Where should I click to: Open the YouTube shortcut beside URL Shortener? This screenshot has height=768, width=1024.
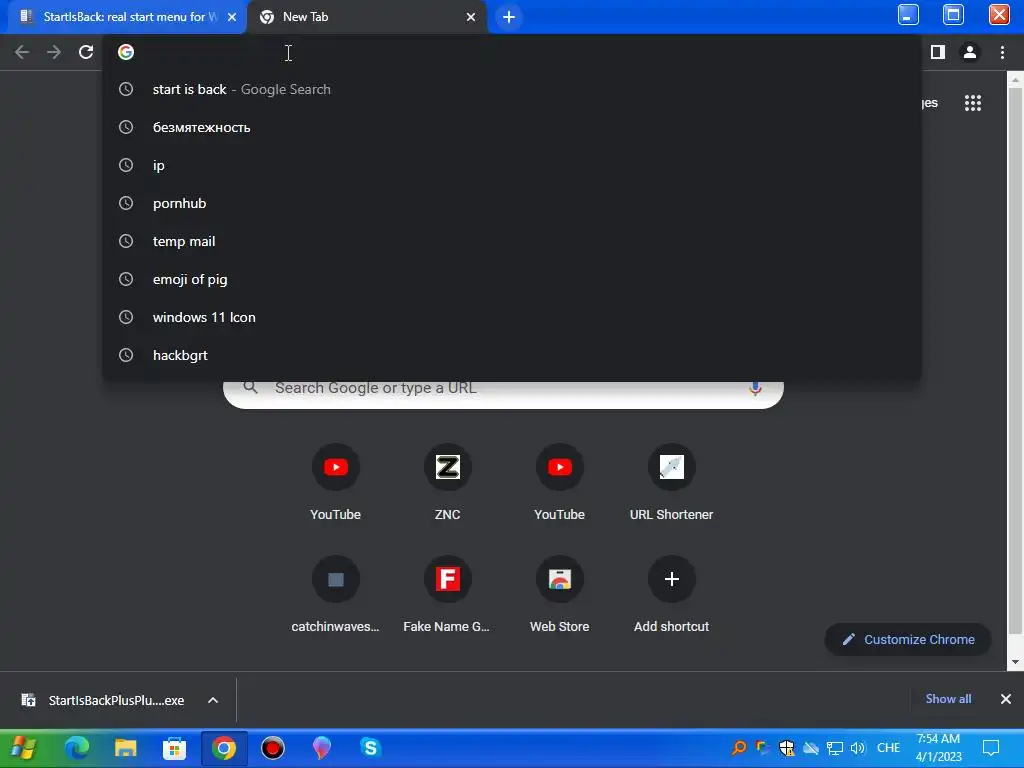pos(560,482)
